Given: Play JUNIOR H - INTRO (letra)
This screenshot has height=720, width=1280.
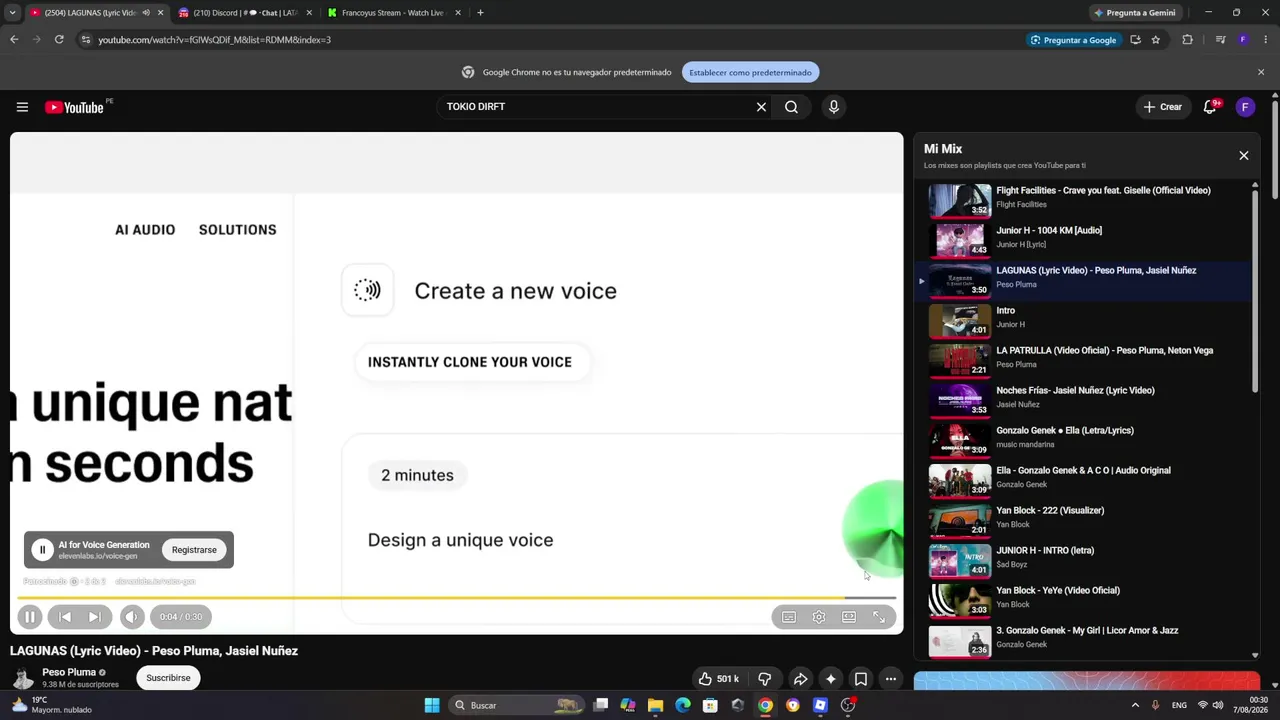Looking at the screenshot, I should (x=1084, y=560).
